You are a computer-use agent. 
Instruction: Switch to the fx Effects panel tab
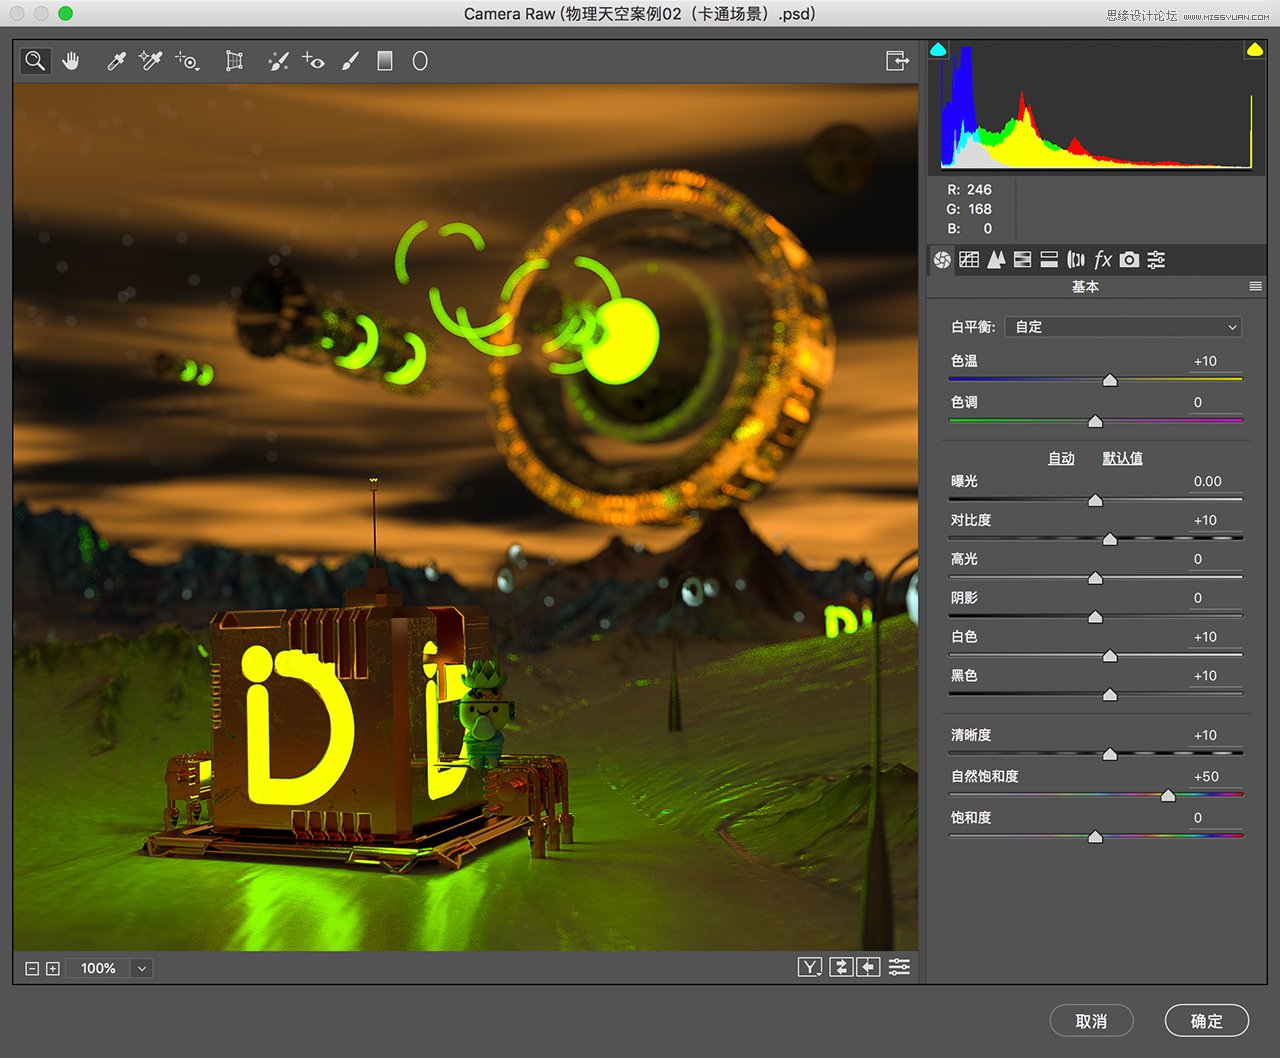1103,259
